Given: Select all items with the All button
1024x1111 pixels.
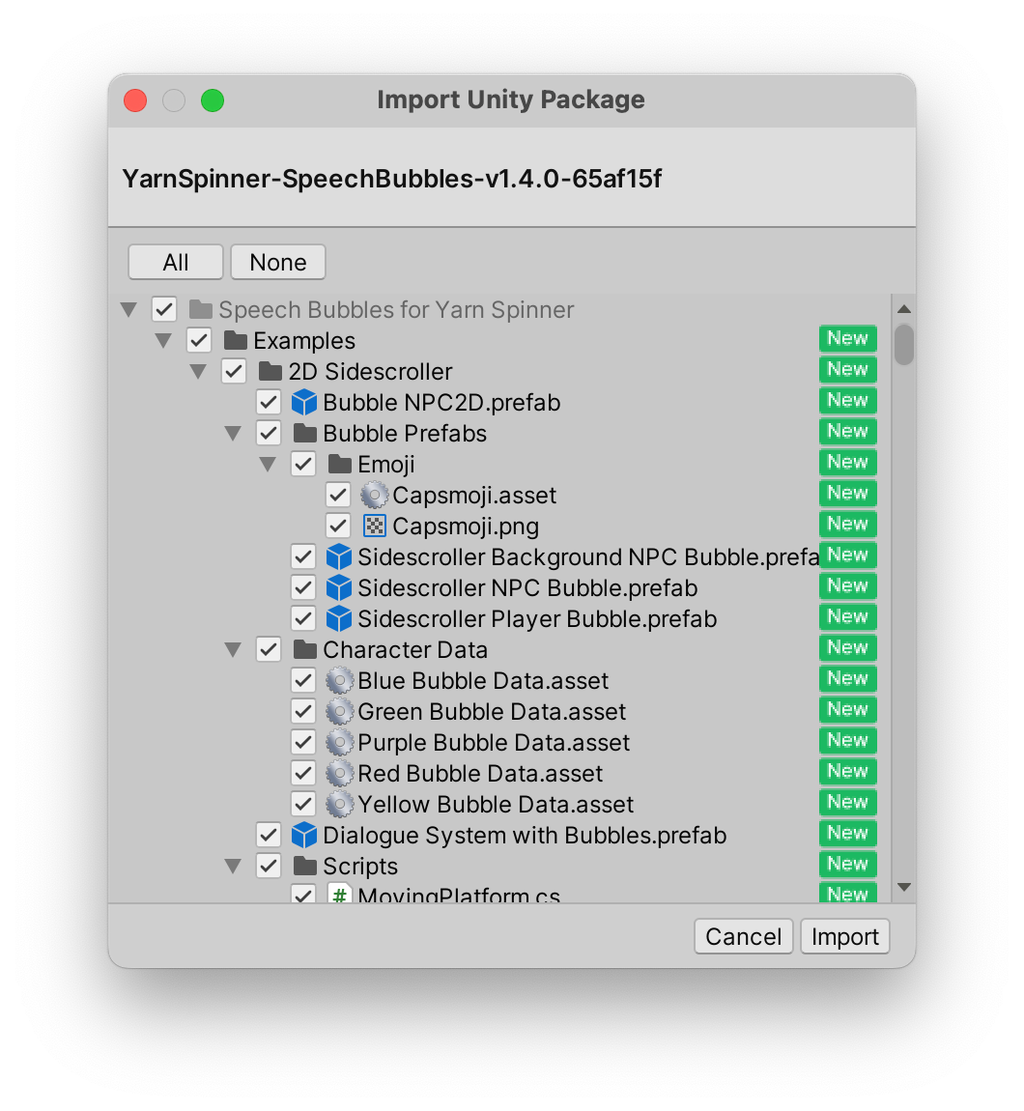Looking at the screenshot, I should pos(176,262).
